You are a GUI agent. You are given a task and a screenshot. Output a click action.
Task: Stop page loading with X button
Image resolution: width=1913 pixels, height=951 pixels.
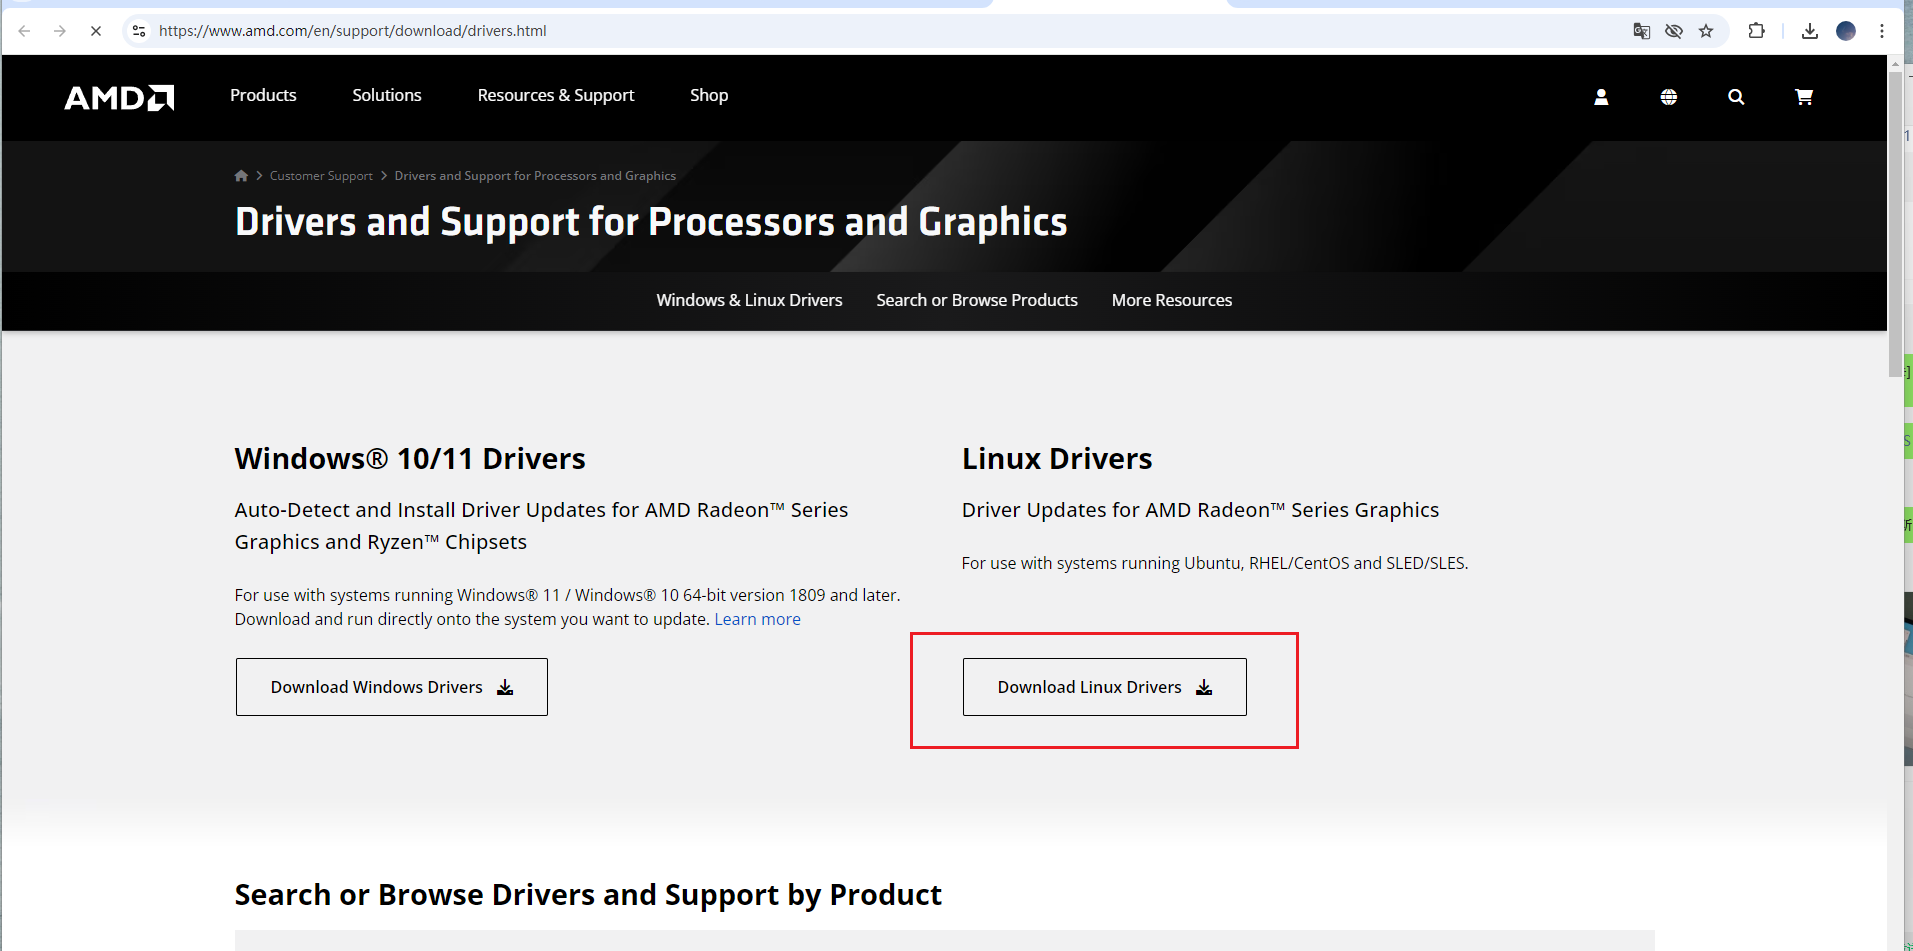pyautogui.click(x=96, y=31)
